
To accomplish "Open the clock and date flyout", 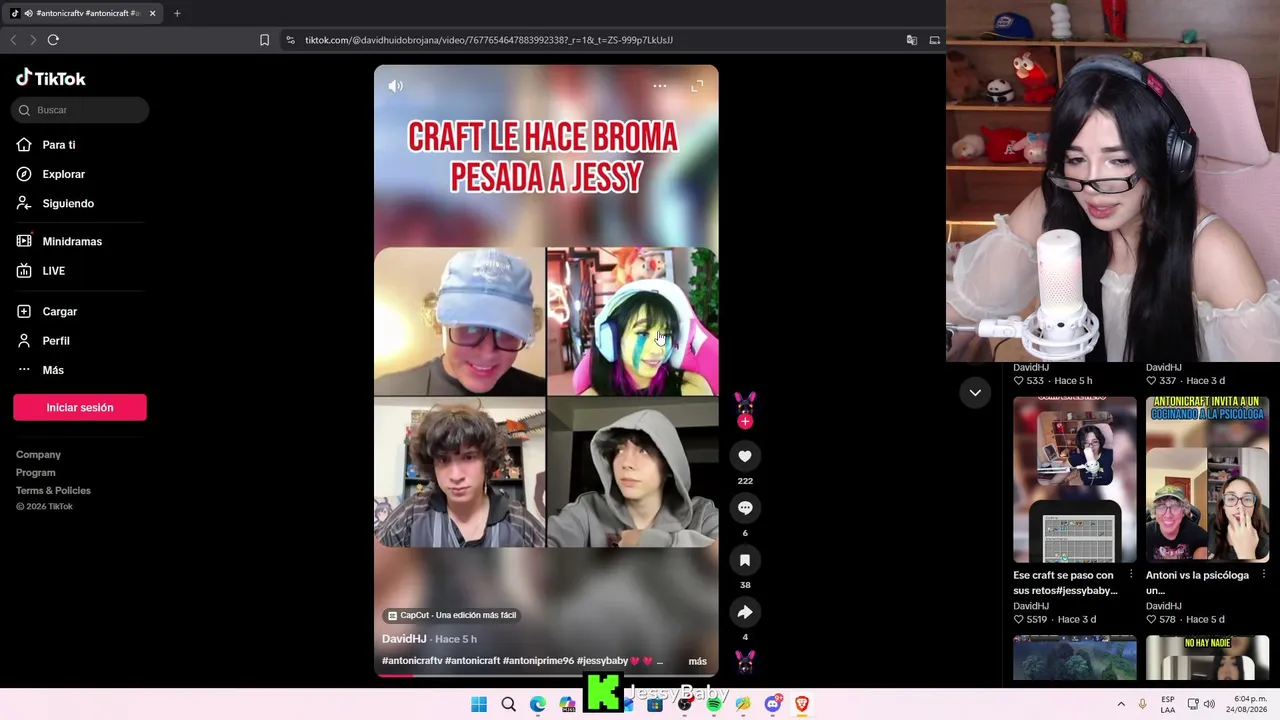I will tap(1249, 704).
